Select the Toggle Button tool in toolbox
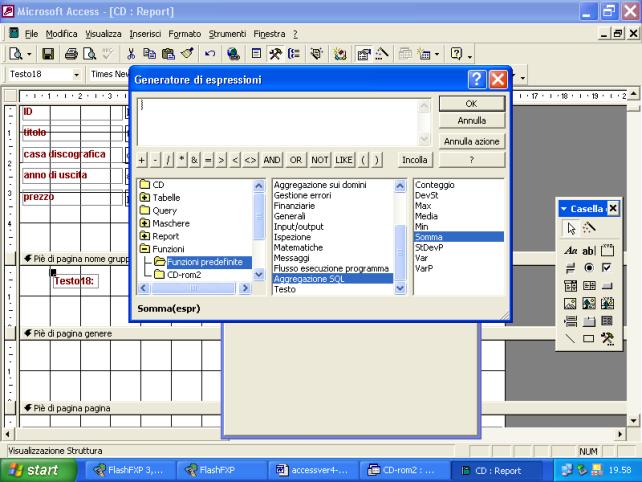The image size is (642, 482). (x=570, y=268)
